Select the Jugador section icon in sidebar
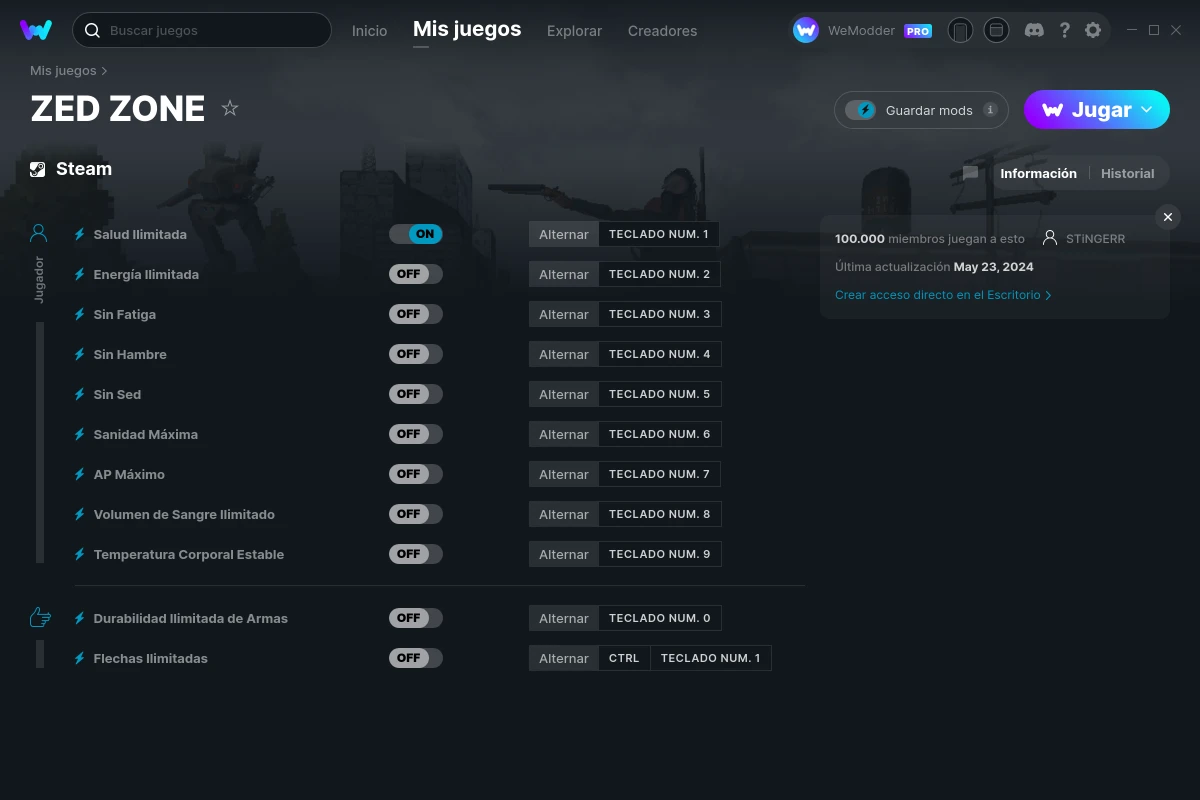This screenshot has height=800, width=1200. click(x=38, y=232)
